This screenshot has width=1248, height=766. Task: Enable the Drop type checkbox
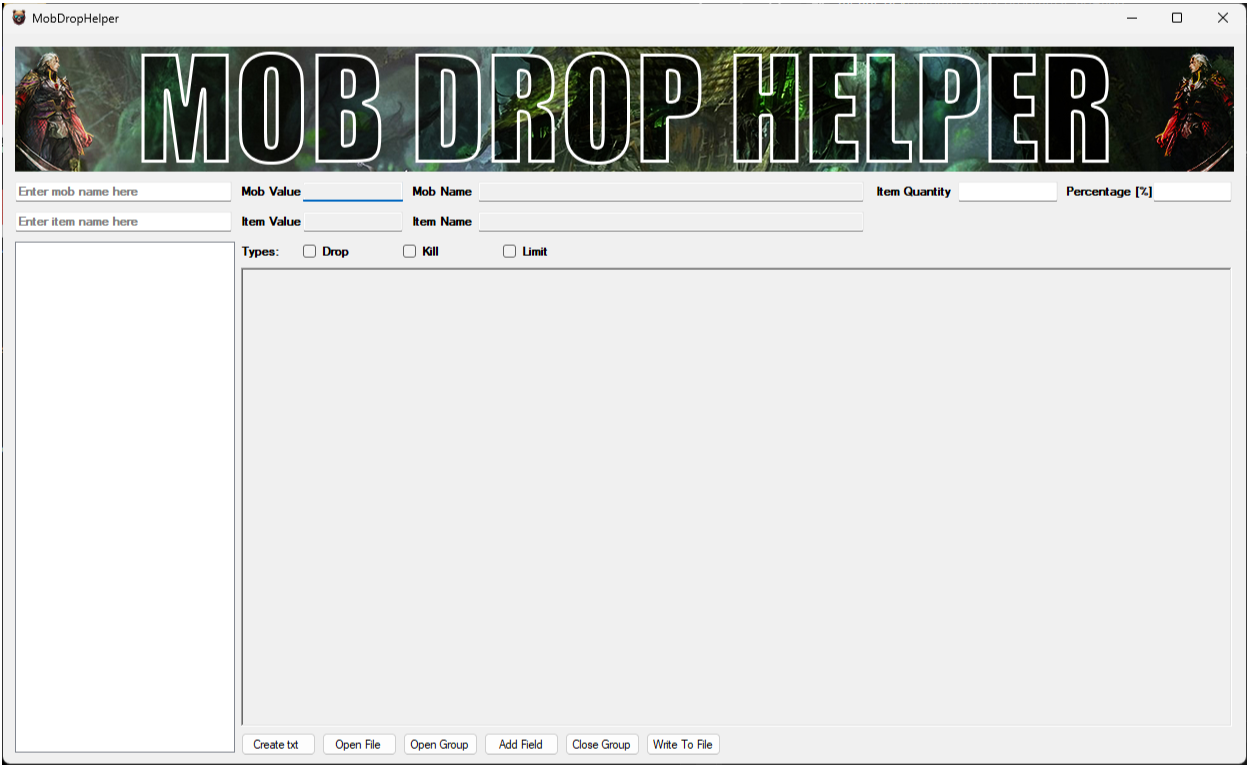[x=310, y=252]
